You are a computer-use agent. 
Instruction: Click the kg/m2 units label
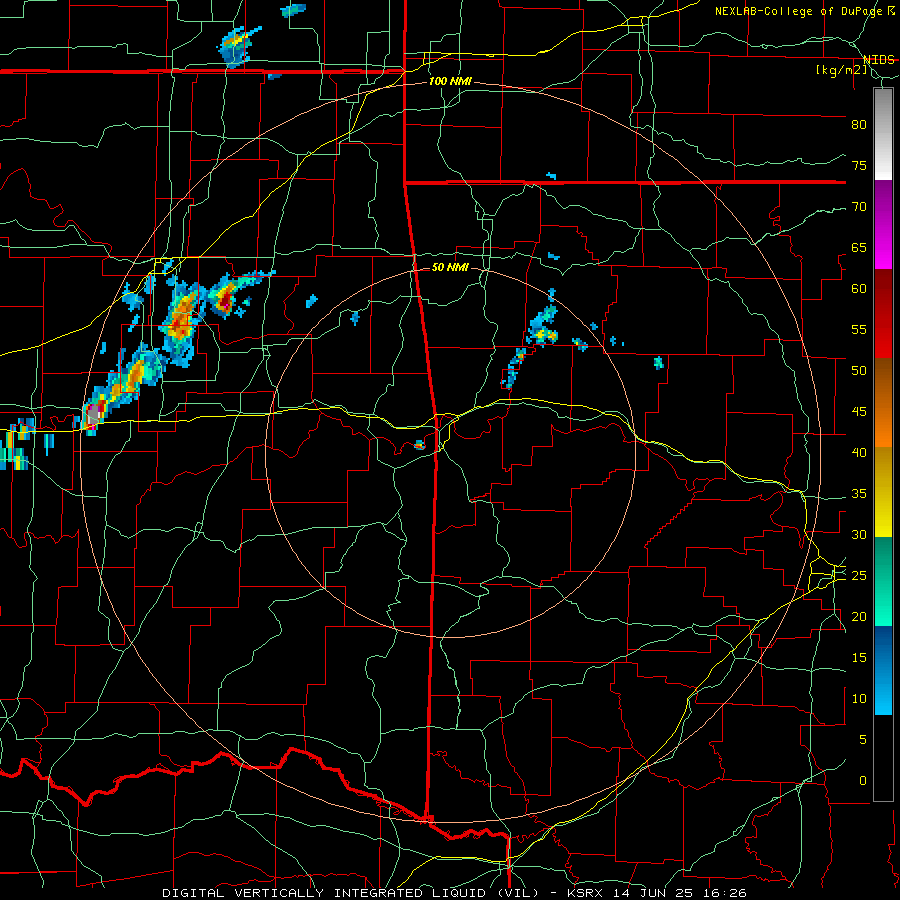tap(841, 70)
